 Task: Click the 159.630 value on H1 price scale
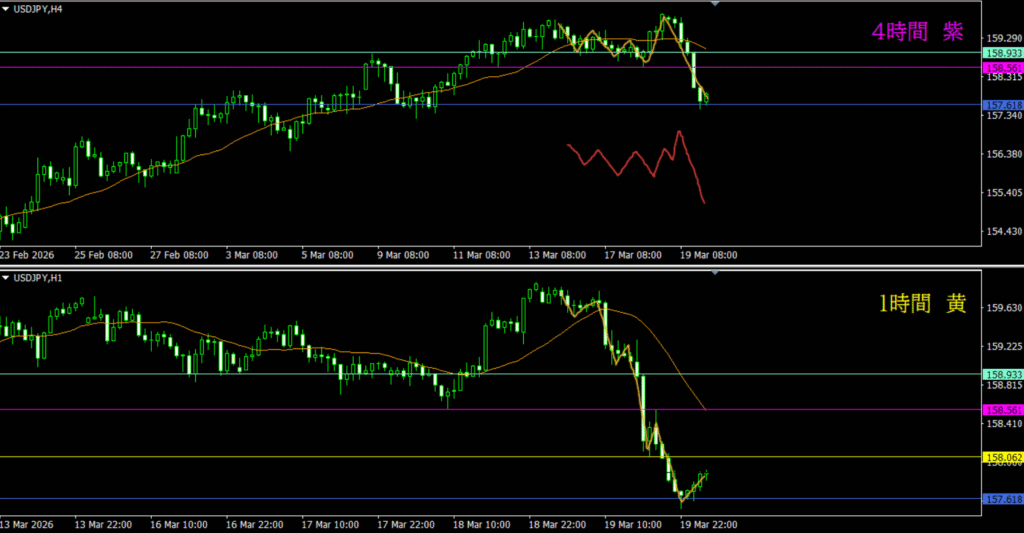tap(1003, 309)
